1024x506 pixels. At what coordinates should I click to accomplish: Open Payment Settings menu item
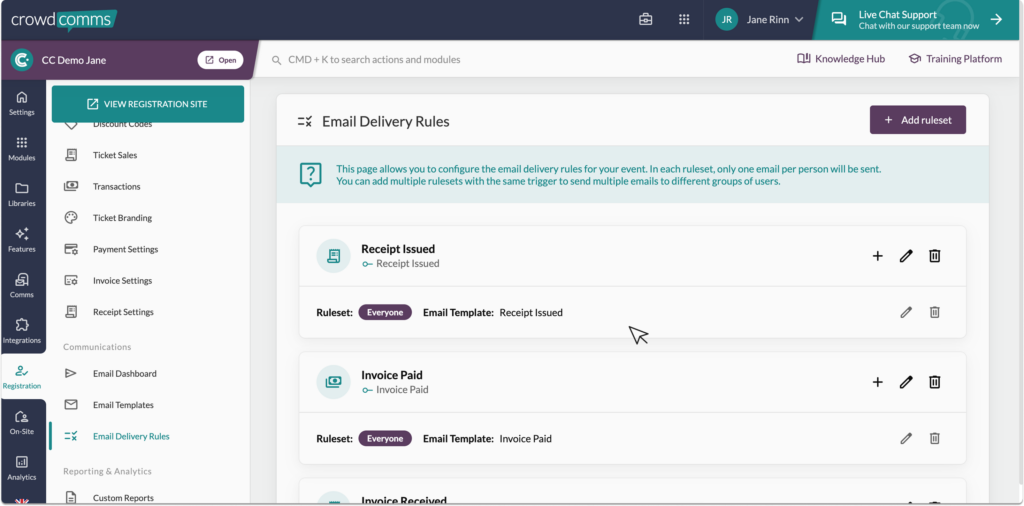[x=125, y=249]
